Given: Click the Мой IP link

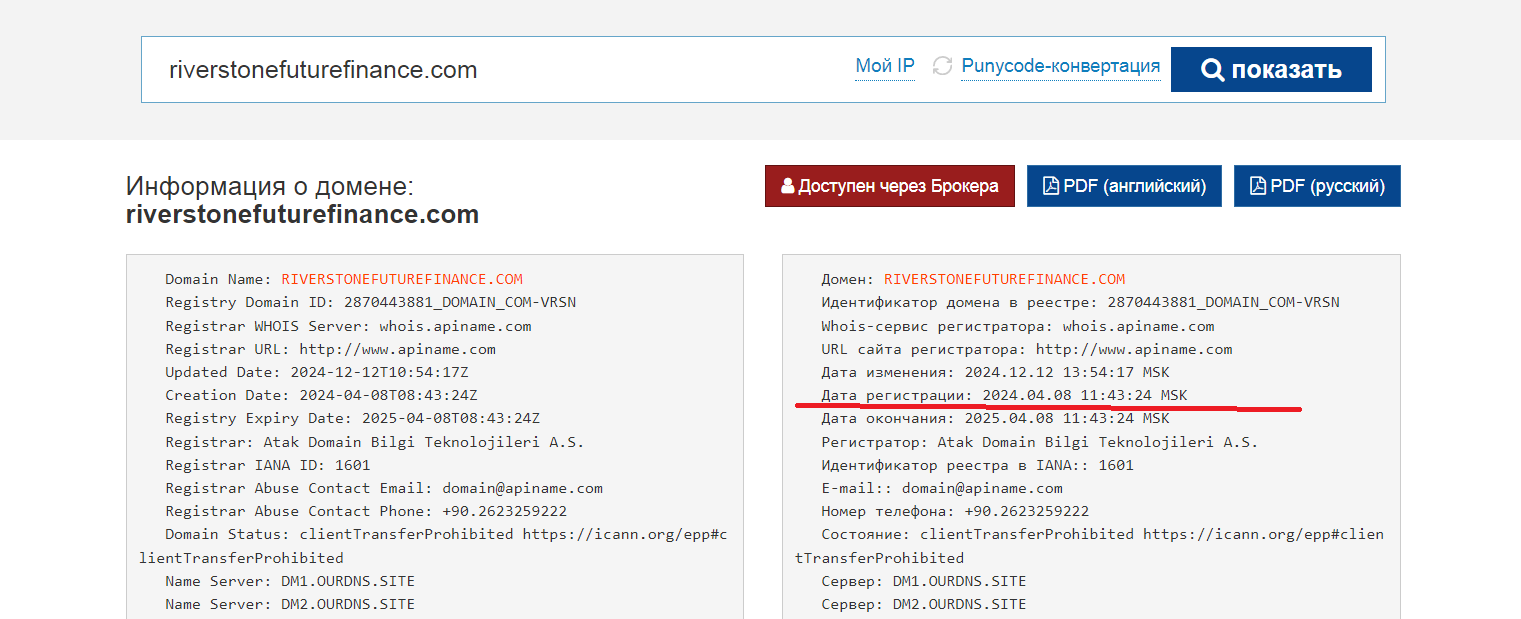Looking at the screenshot, I should click(x=885, y=67).
